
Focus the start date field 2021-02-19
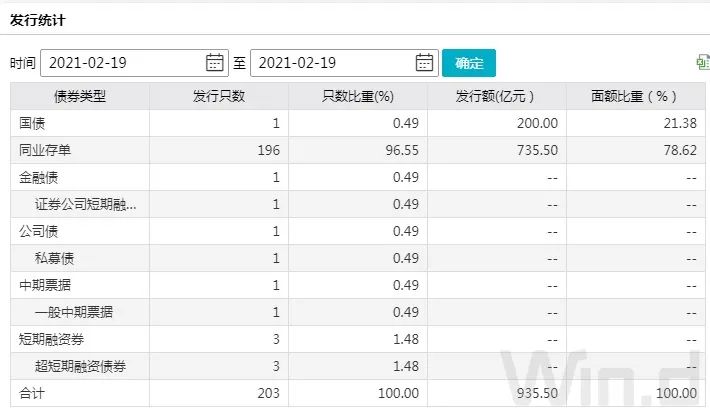pyautogui.click(x=134, y=63)
